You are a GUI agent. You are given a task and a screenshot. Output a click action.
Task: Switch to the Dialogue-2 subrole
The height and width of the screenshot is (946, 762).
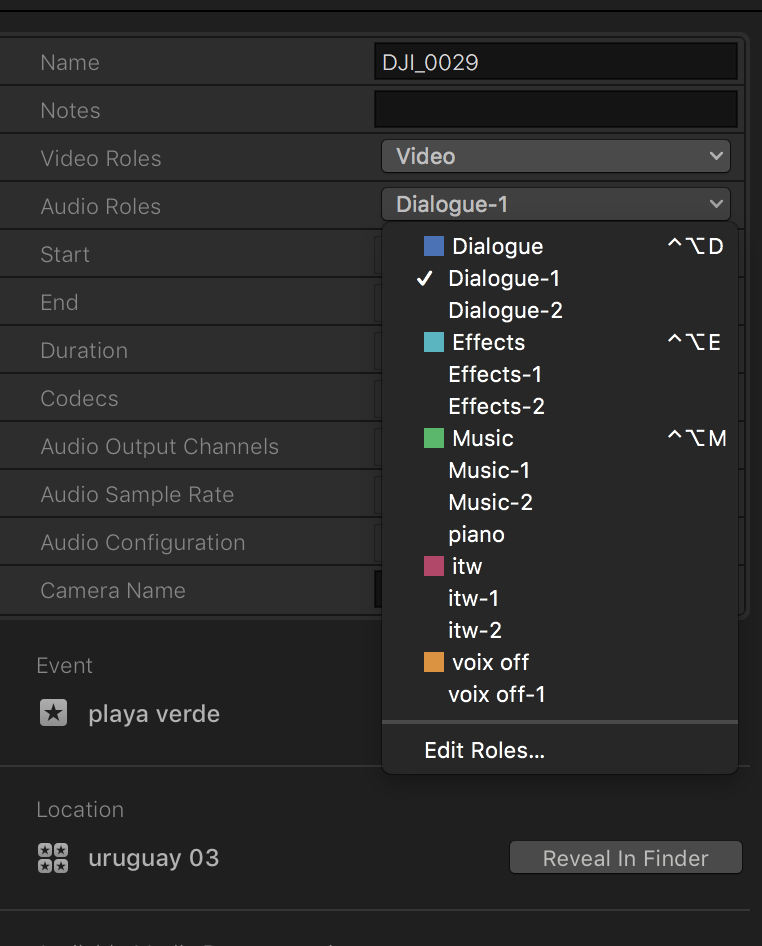pyautogui.click(x=505, y=310)
